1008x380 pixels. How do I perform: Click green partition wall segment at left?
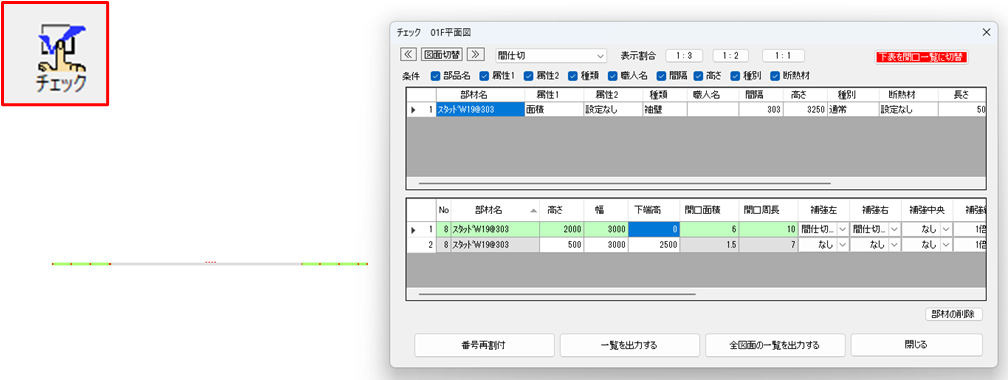pos(81,264)
